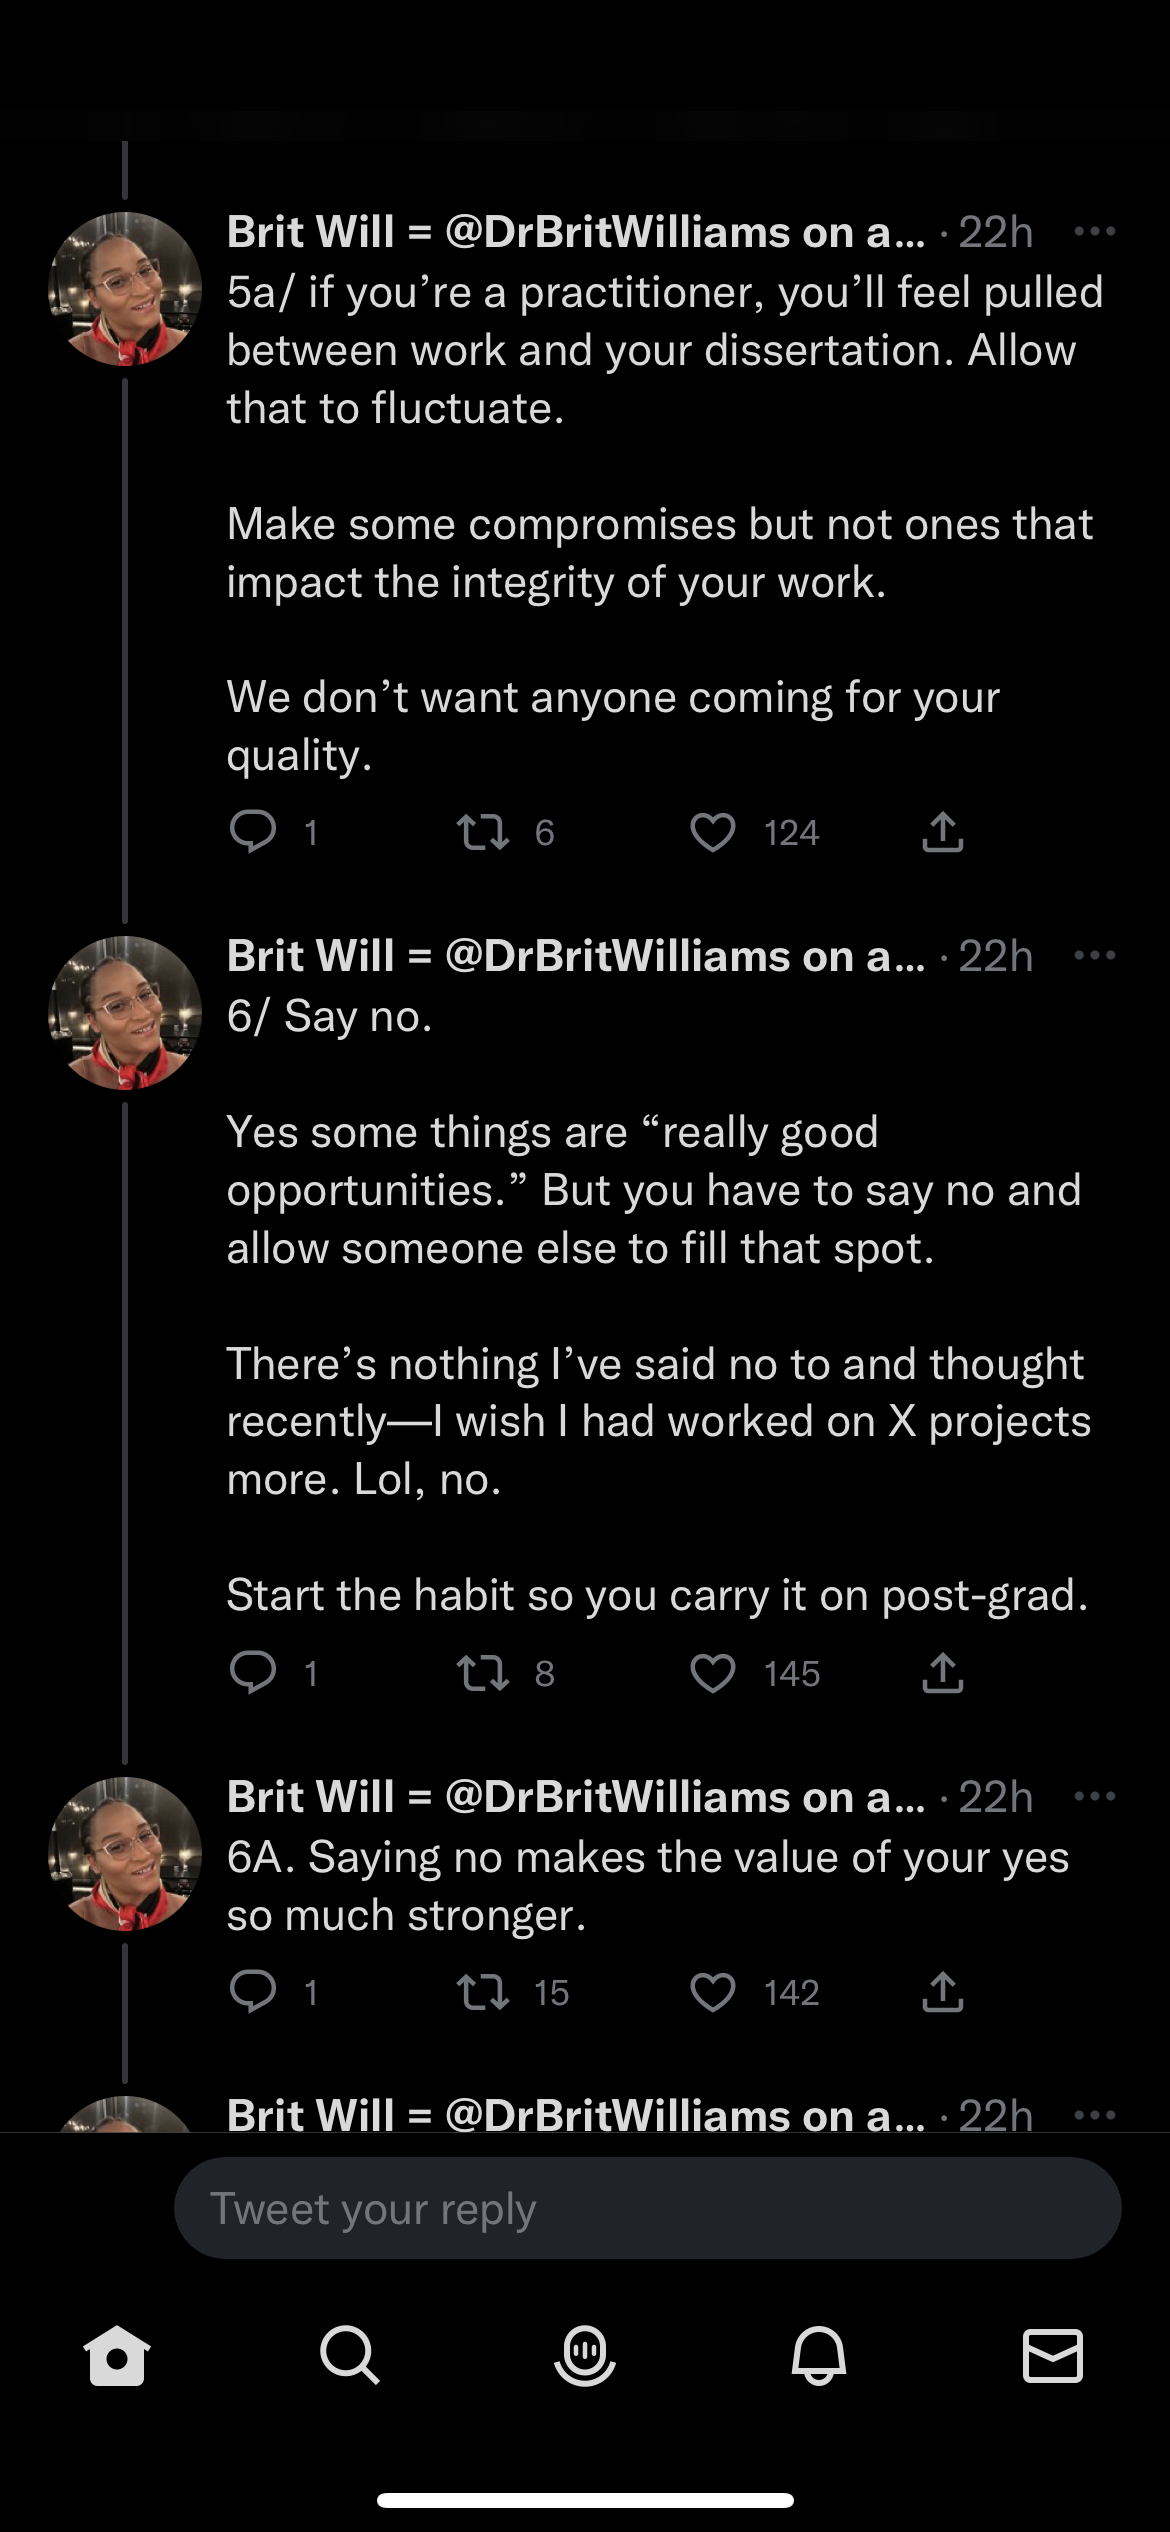Image resolution: width=1170 pixels, height=2532 pixels.
Task: Open the Notifications bell tab
Action: (819, 2356)
